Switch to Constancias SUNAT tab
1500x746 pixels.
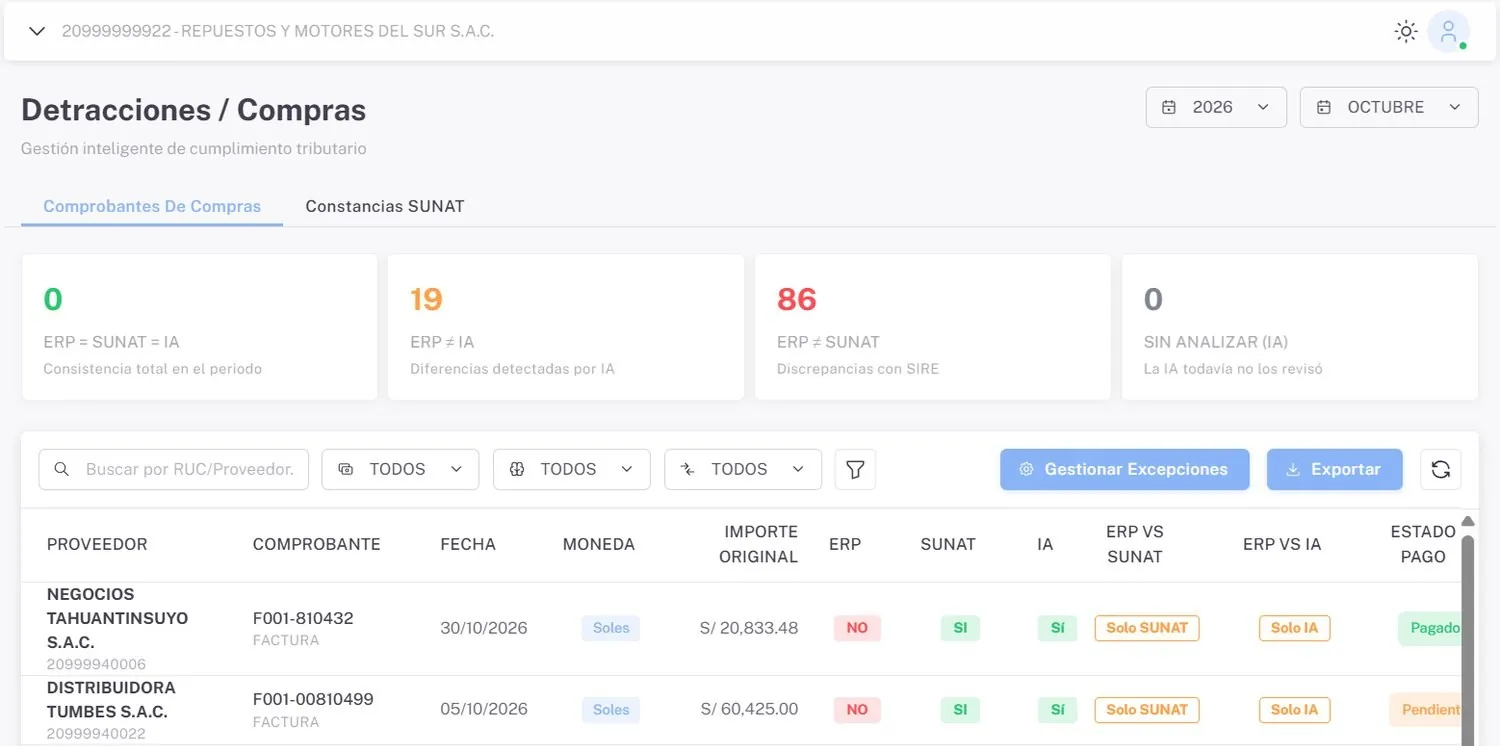pyautogui.click(x=385, y=206)
